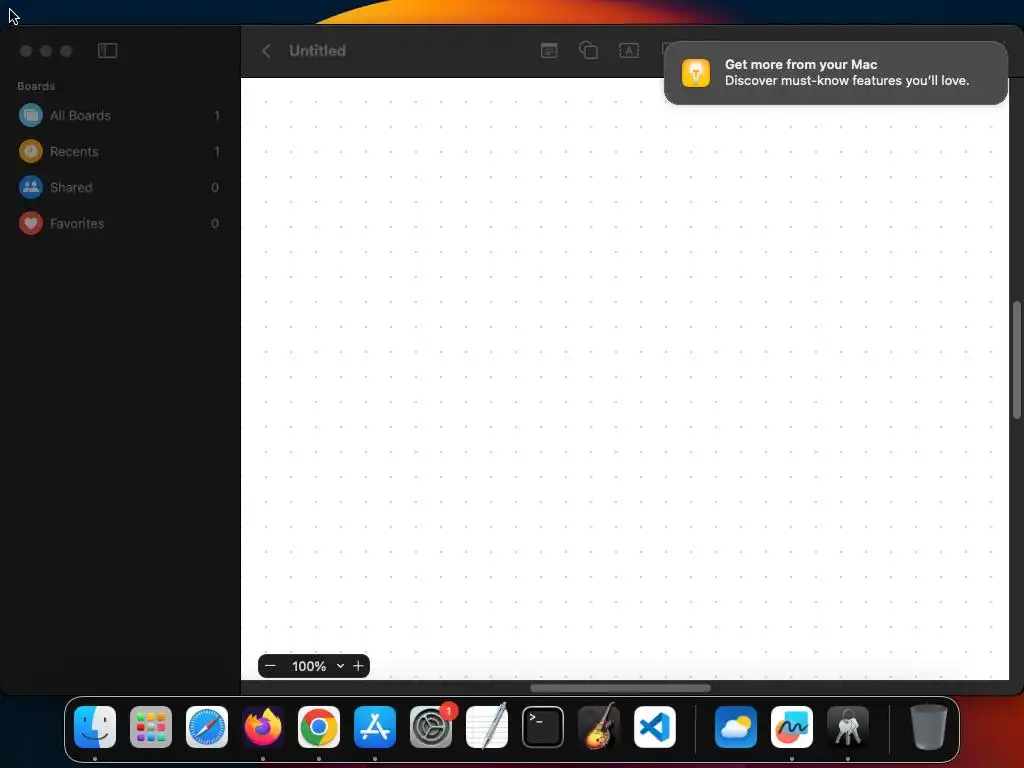Open Visual Studio Code in the Dock
This screenshot has height=768, width=1024.
654,727
